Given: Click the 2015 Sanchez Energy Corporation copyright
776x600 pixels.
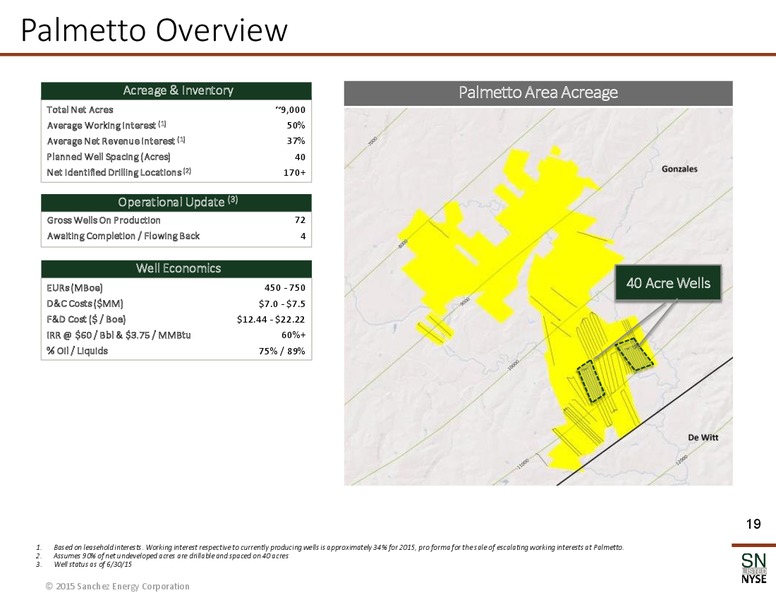Looking at the screenshot, I should [x=117, y=586].
